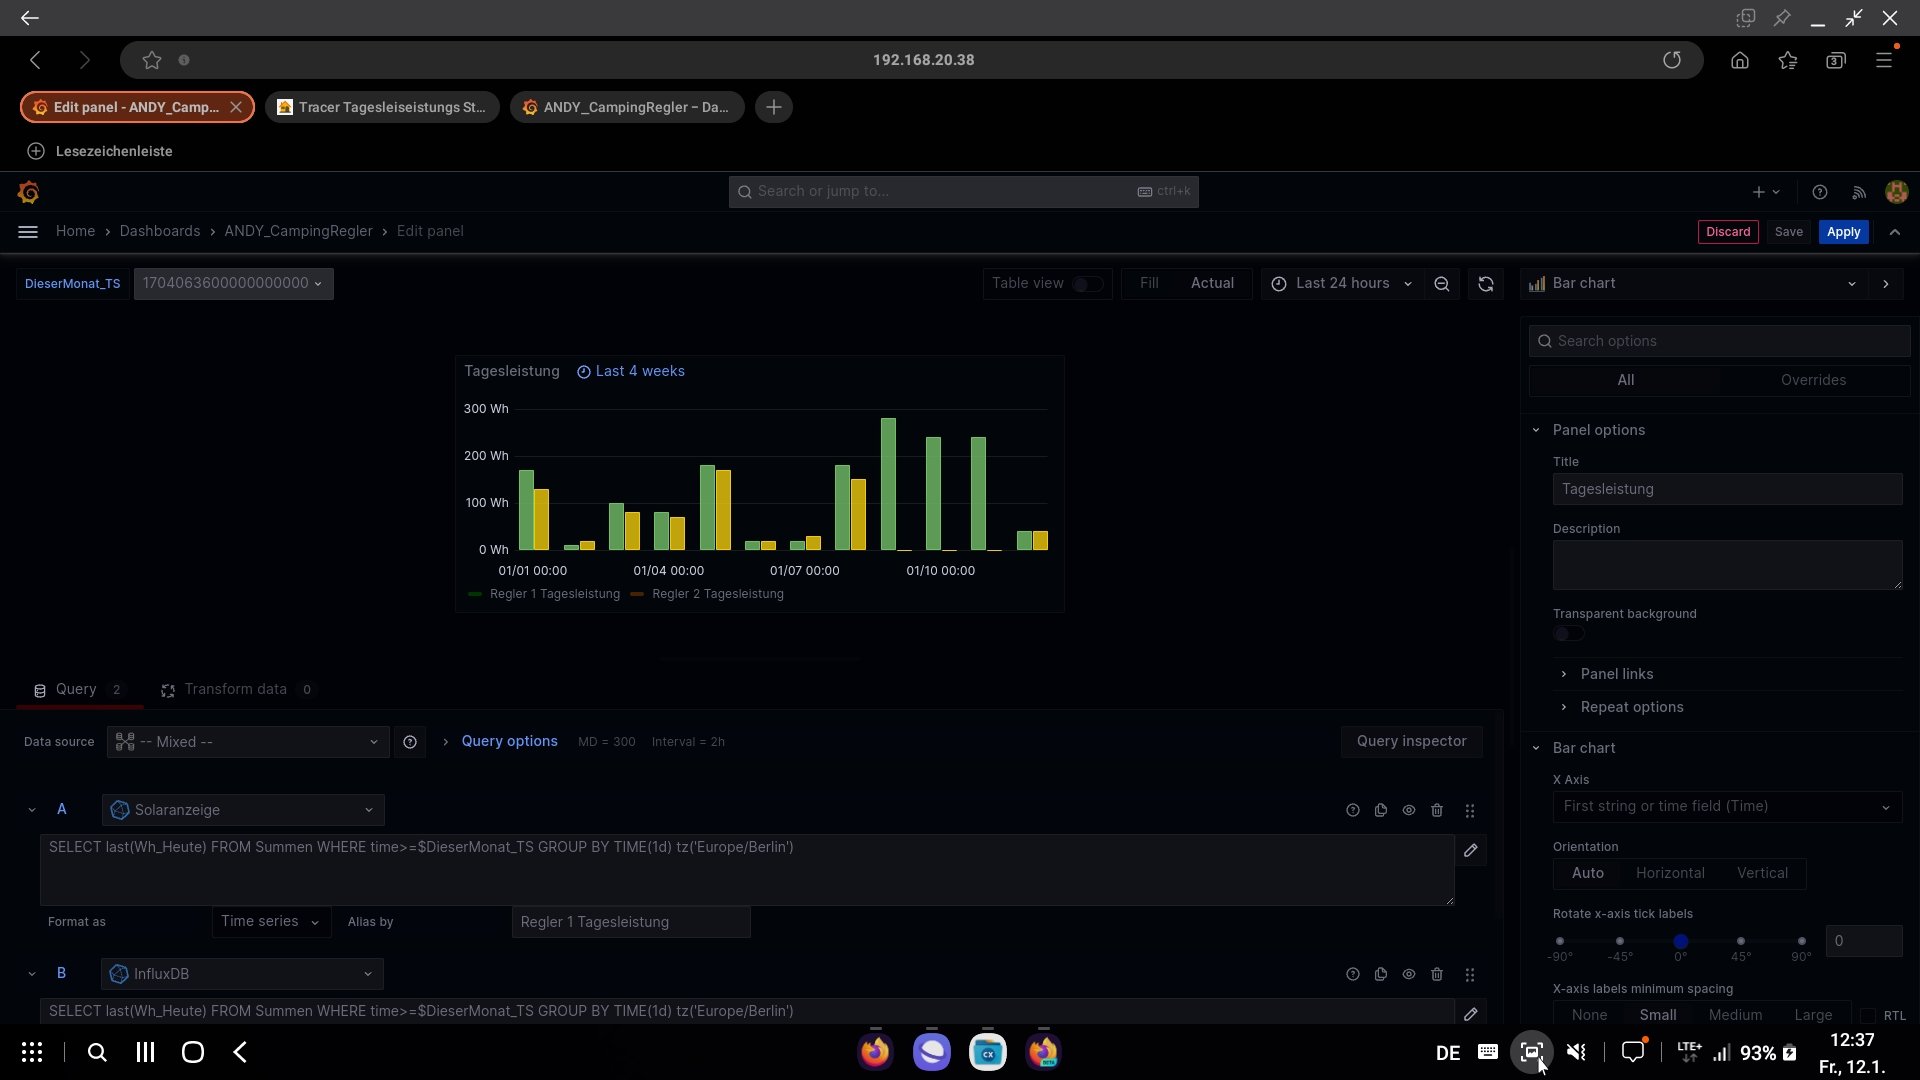Image resolution: width=1920 pixels, height=1080 pixels.
Task: Duplicate query B with copy icon
Action: 1381,974
